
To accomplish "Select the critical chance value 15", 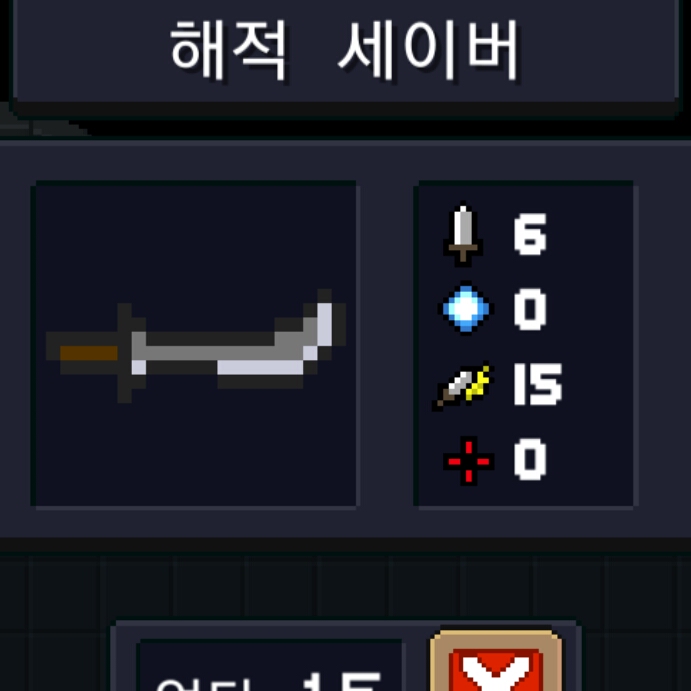I will (538, 384).
